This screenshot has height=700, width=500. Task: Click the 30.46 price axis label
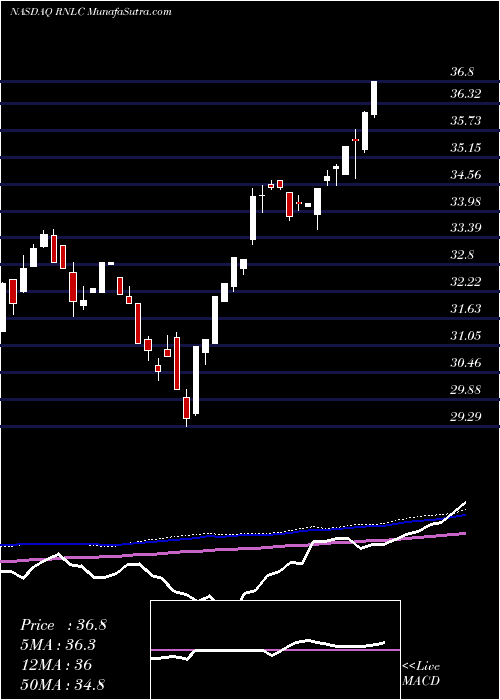click(466, 362)
